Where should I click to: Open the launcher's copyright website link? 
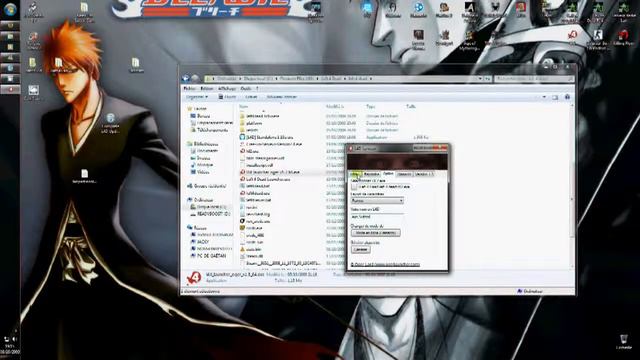[x=385, y=264]
